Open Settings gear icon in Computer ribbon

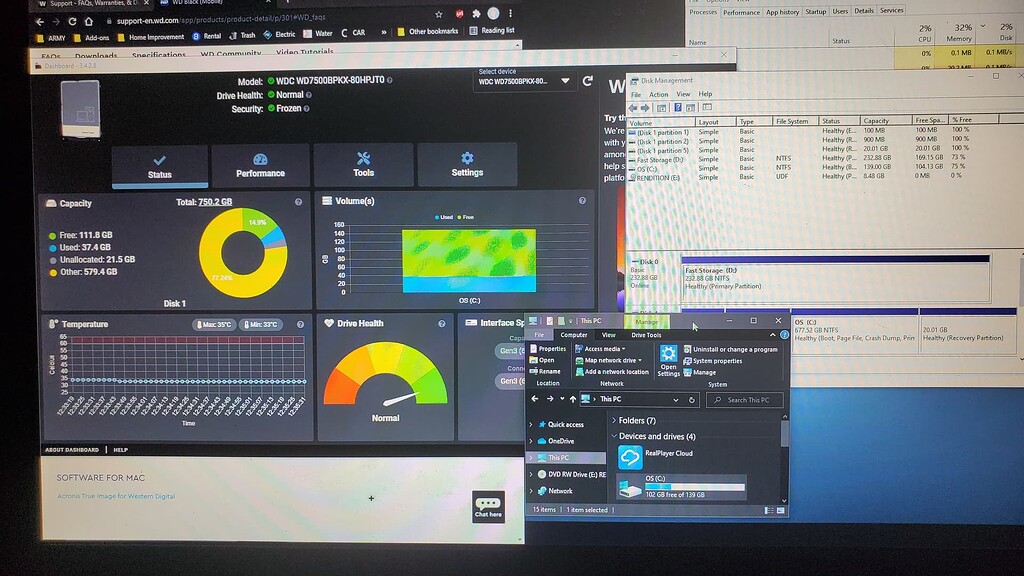(668, 353)
